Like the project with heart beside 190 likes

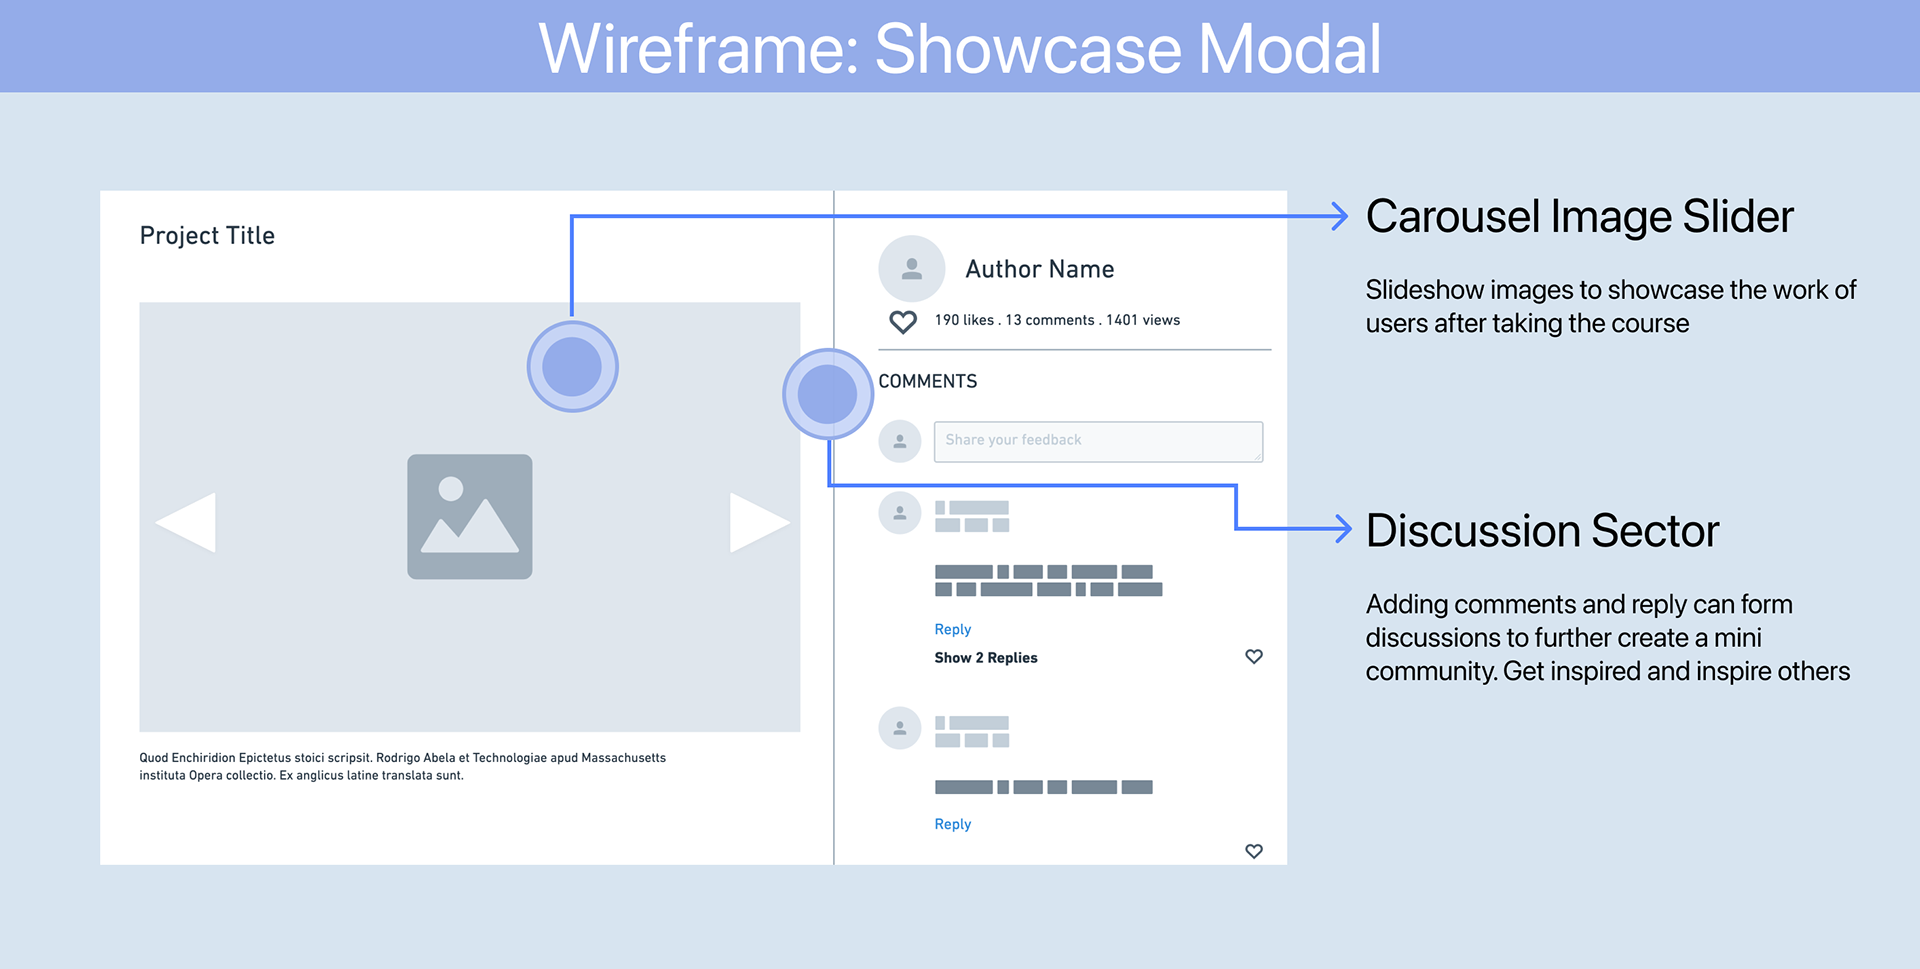tap(903, 322)
